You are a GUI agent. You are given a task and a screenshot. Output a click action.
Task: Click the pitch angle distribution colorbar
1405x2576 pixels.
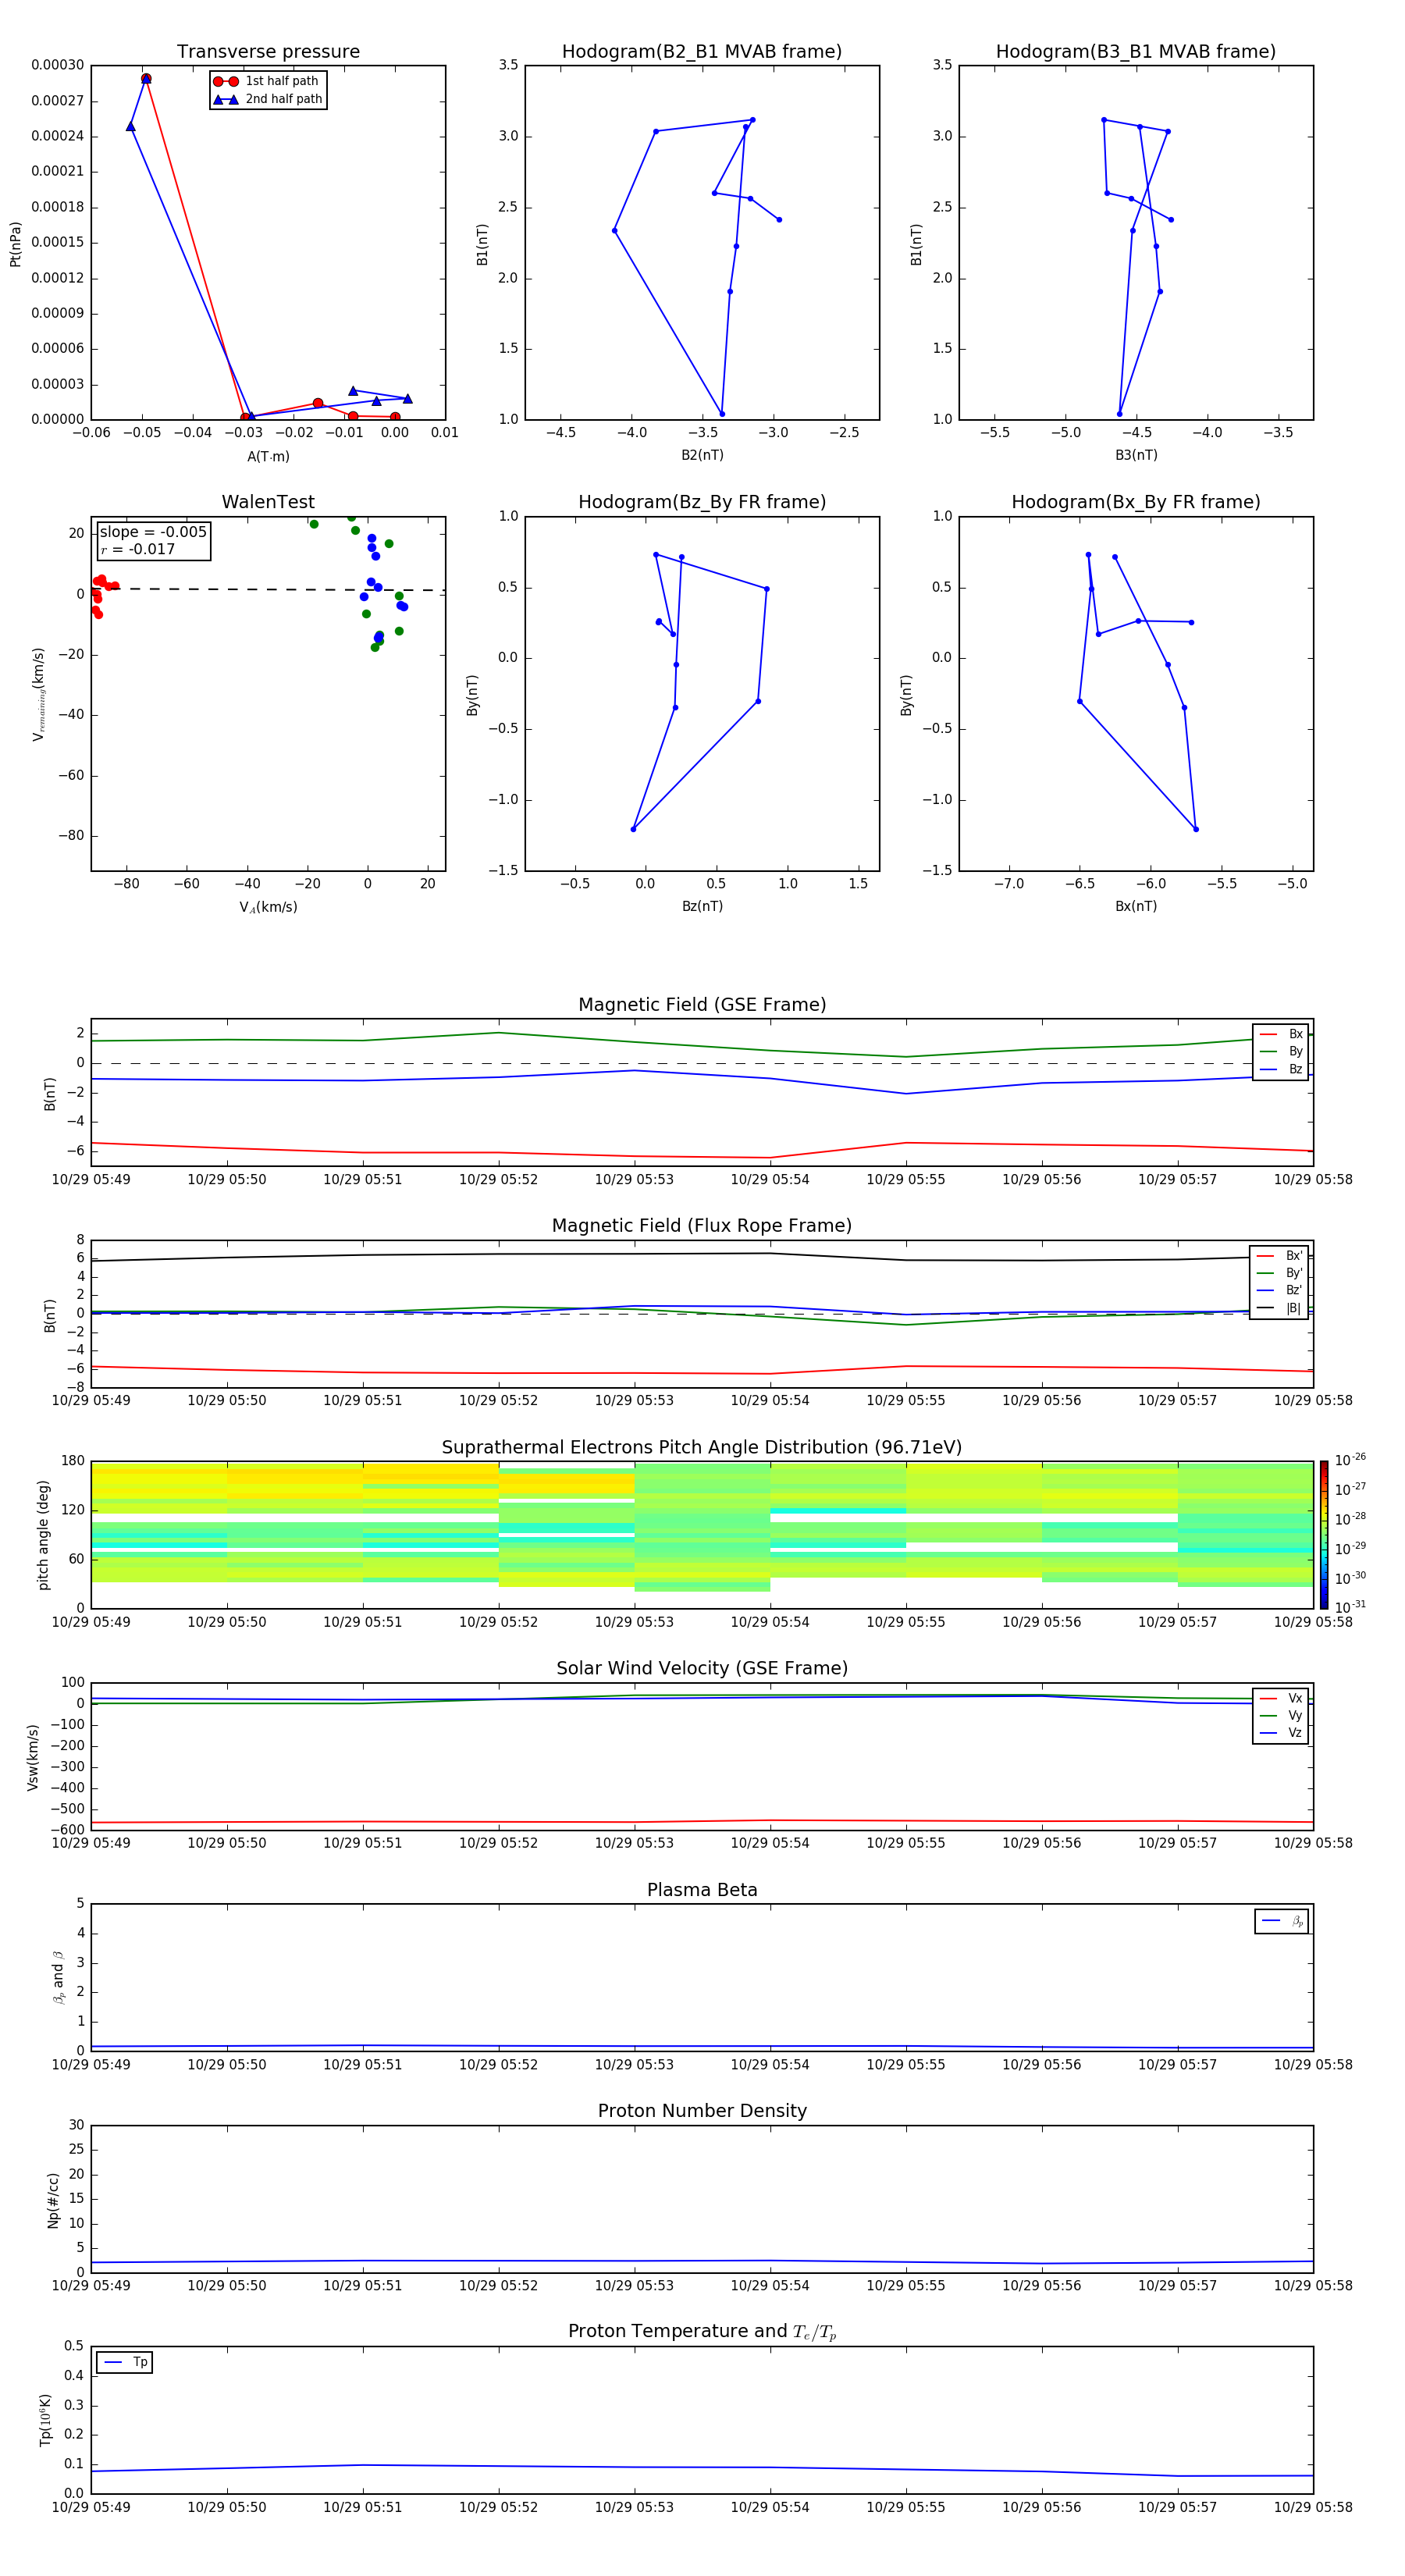coord(1323,1534)
